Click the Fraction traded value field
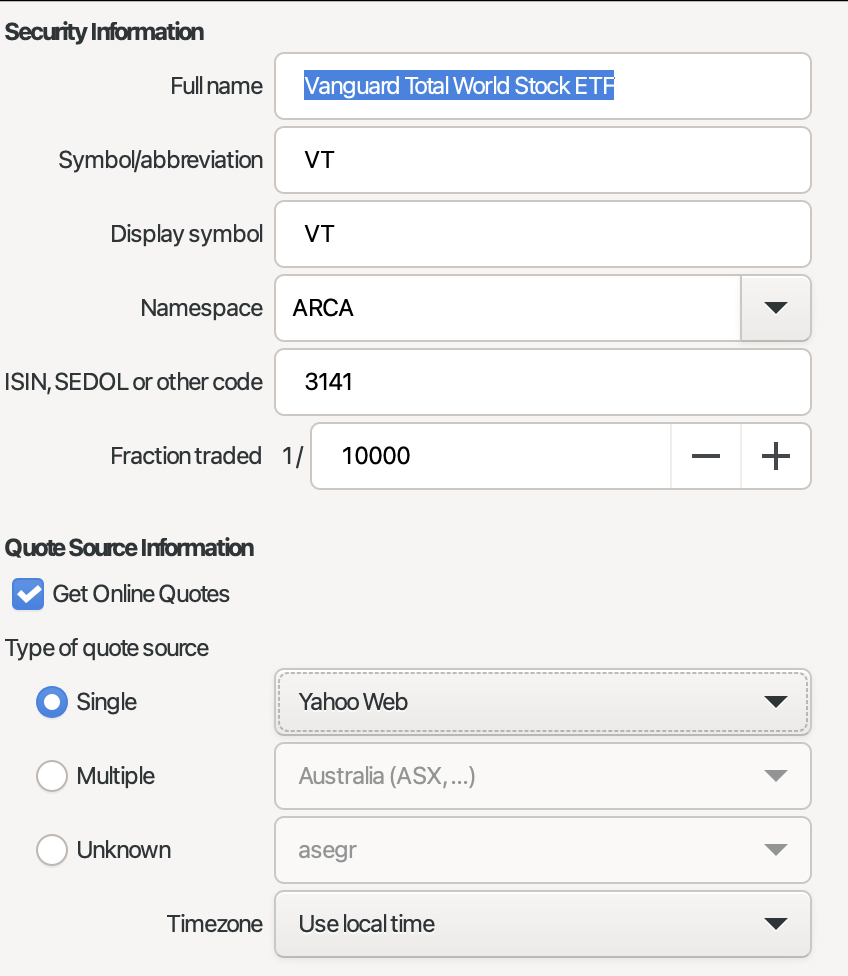Screen dimensions: 848x976 491,456
